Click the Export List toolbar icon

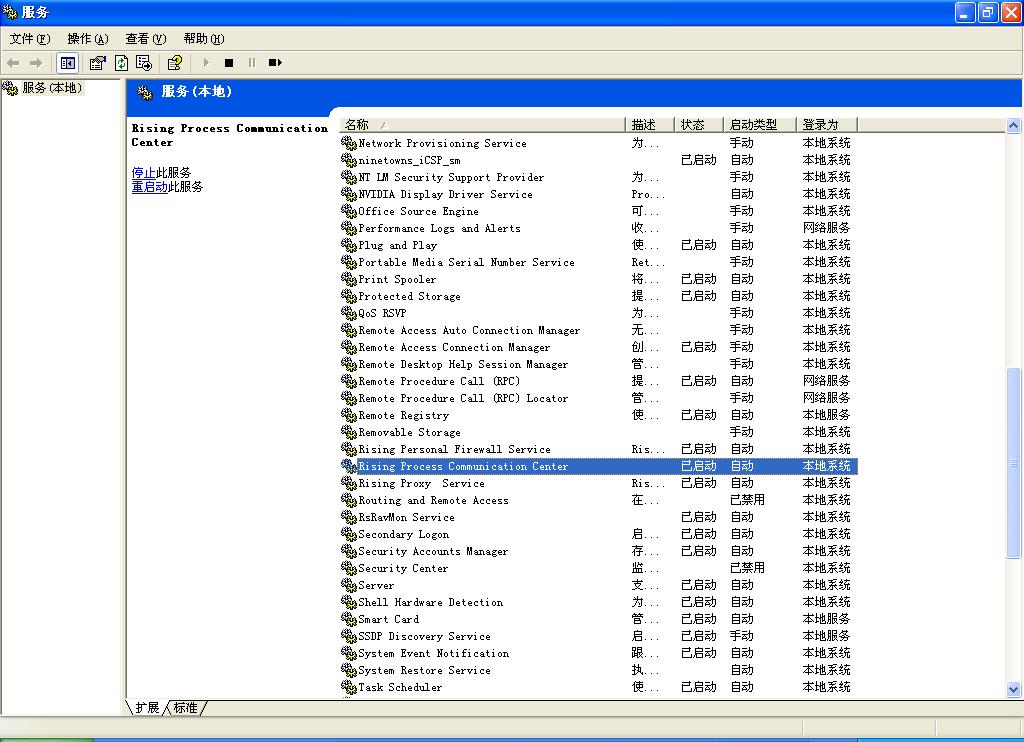(x=144, y=63)
